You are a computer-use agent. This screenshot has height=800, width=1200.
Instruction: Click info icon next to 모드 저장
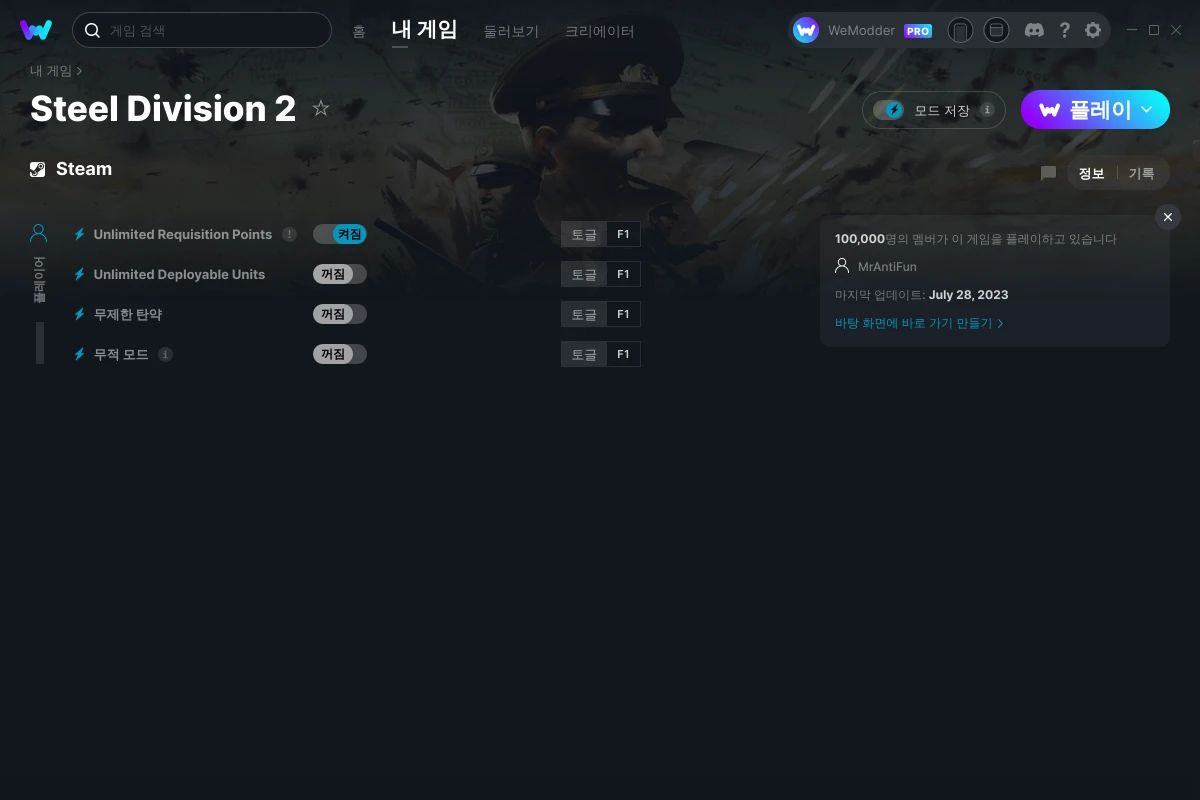(x=987, y=110)
